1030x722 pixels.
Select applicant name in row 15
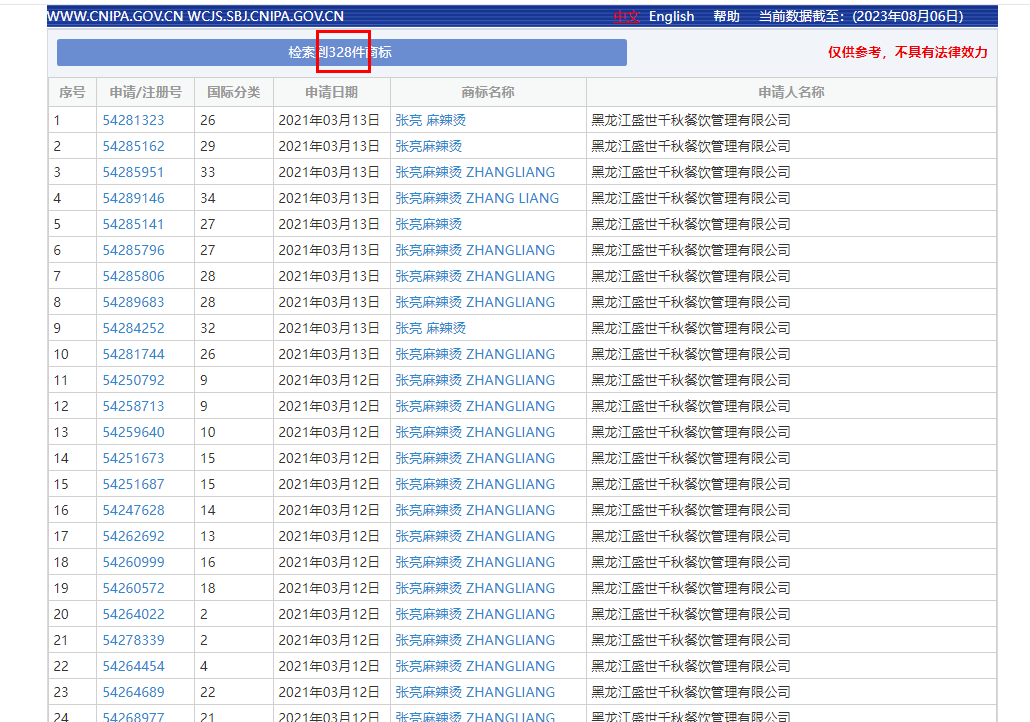[690, 484]
